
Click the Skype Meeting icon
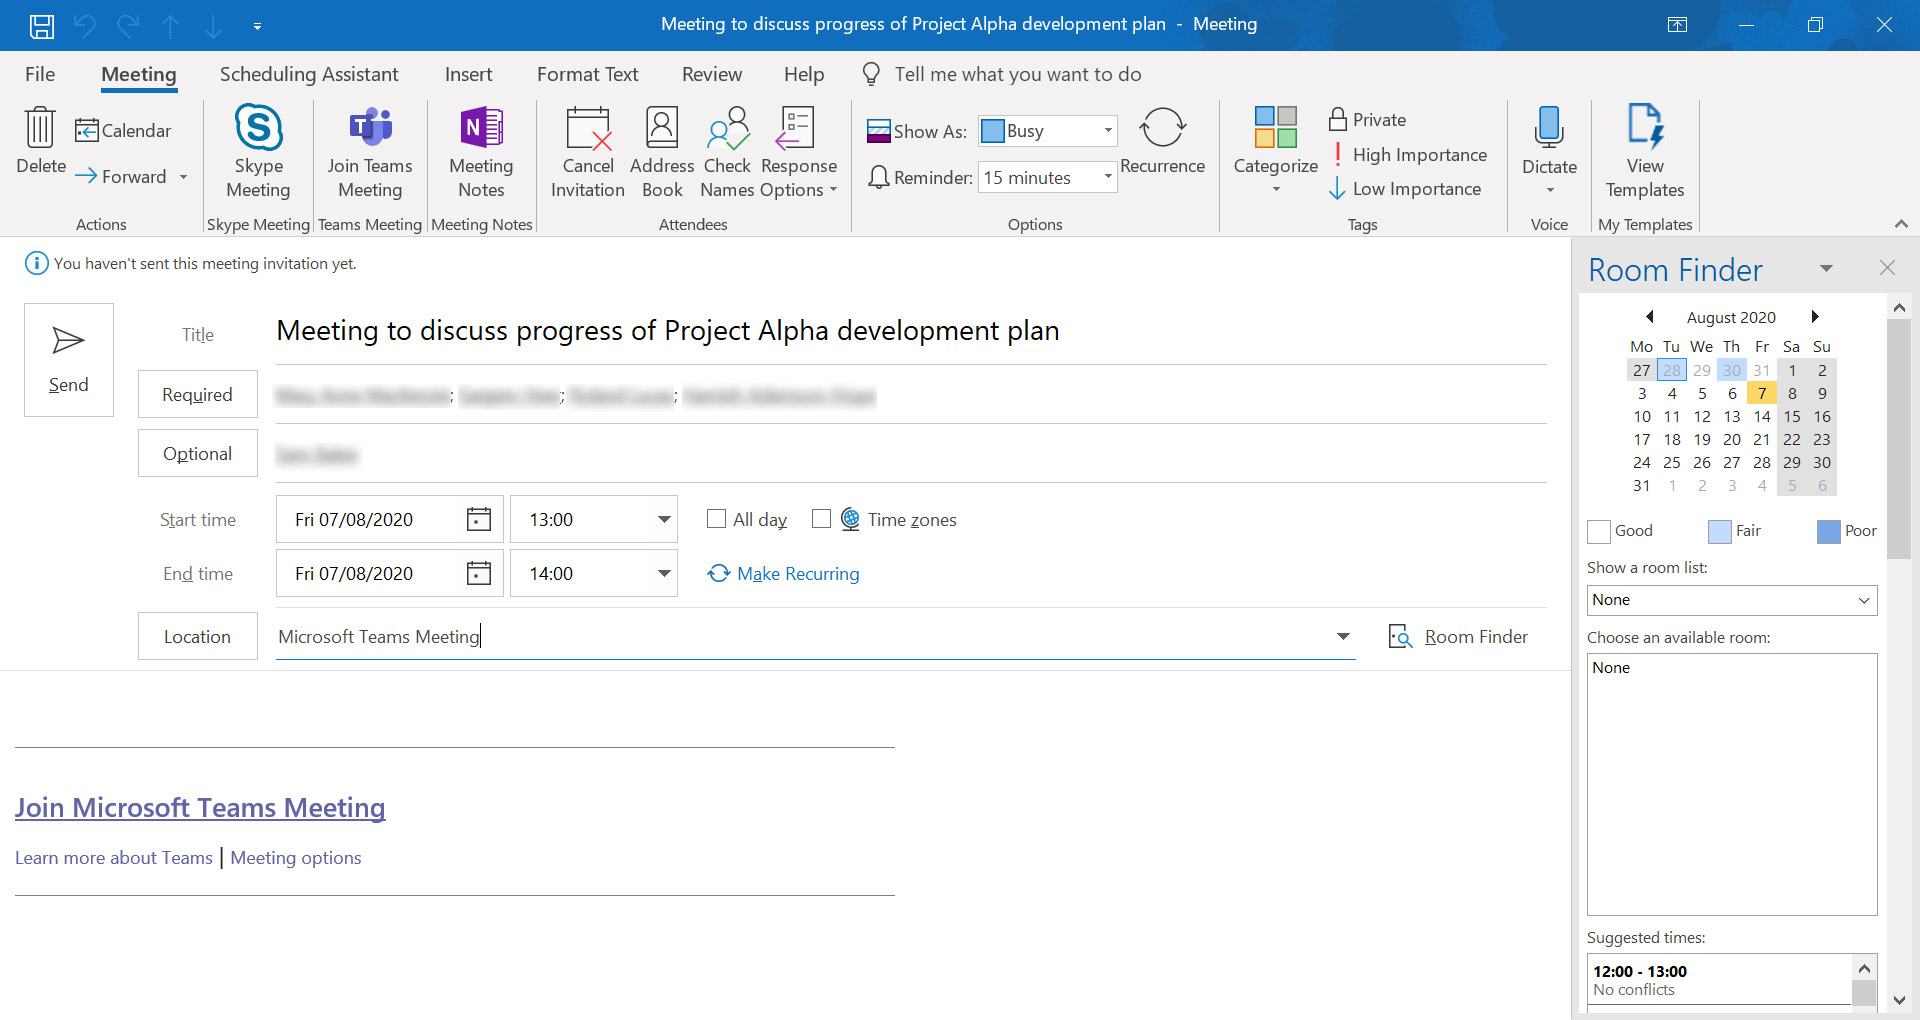pyautogui.click(x=258, y=129)
